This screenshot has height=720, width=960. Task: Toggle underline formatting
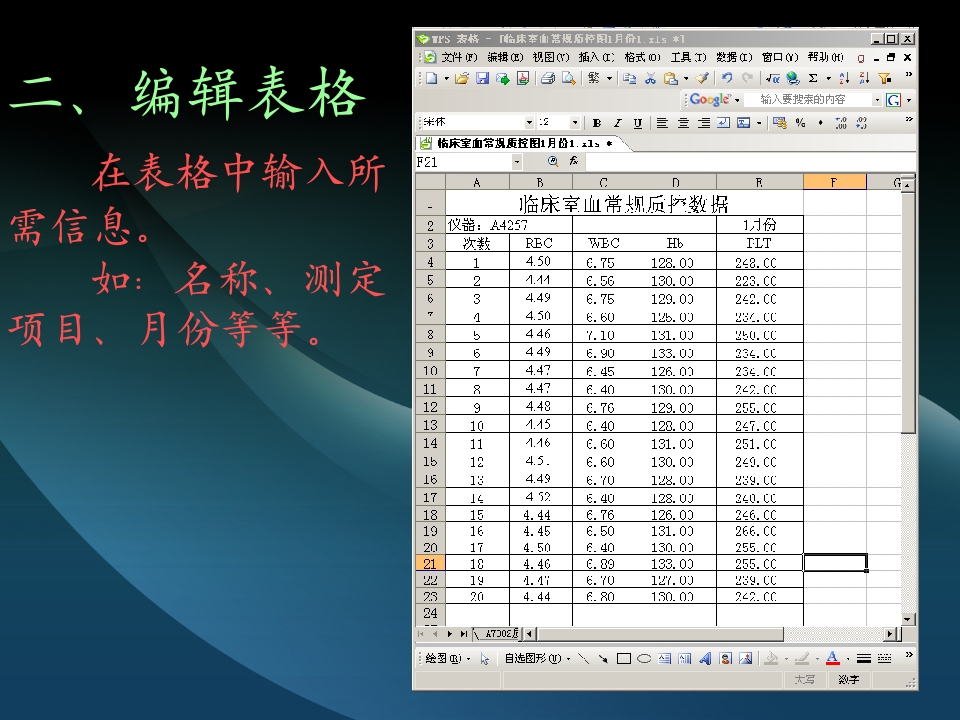[x=637, y=122]
